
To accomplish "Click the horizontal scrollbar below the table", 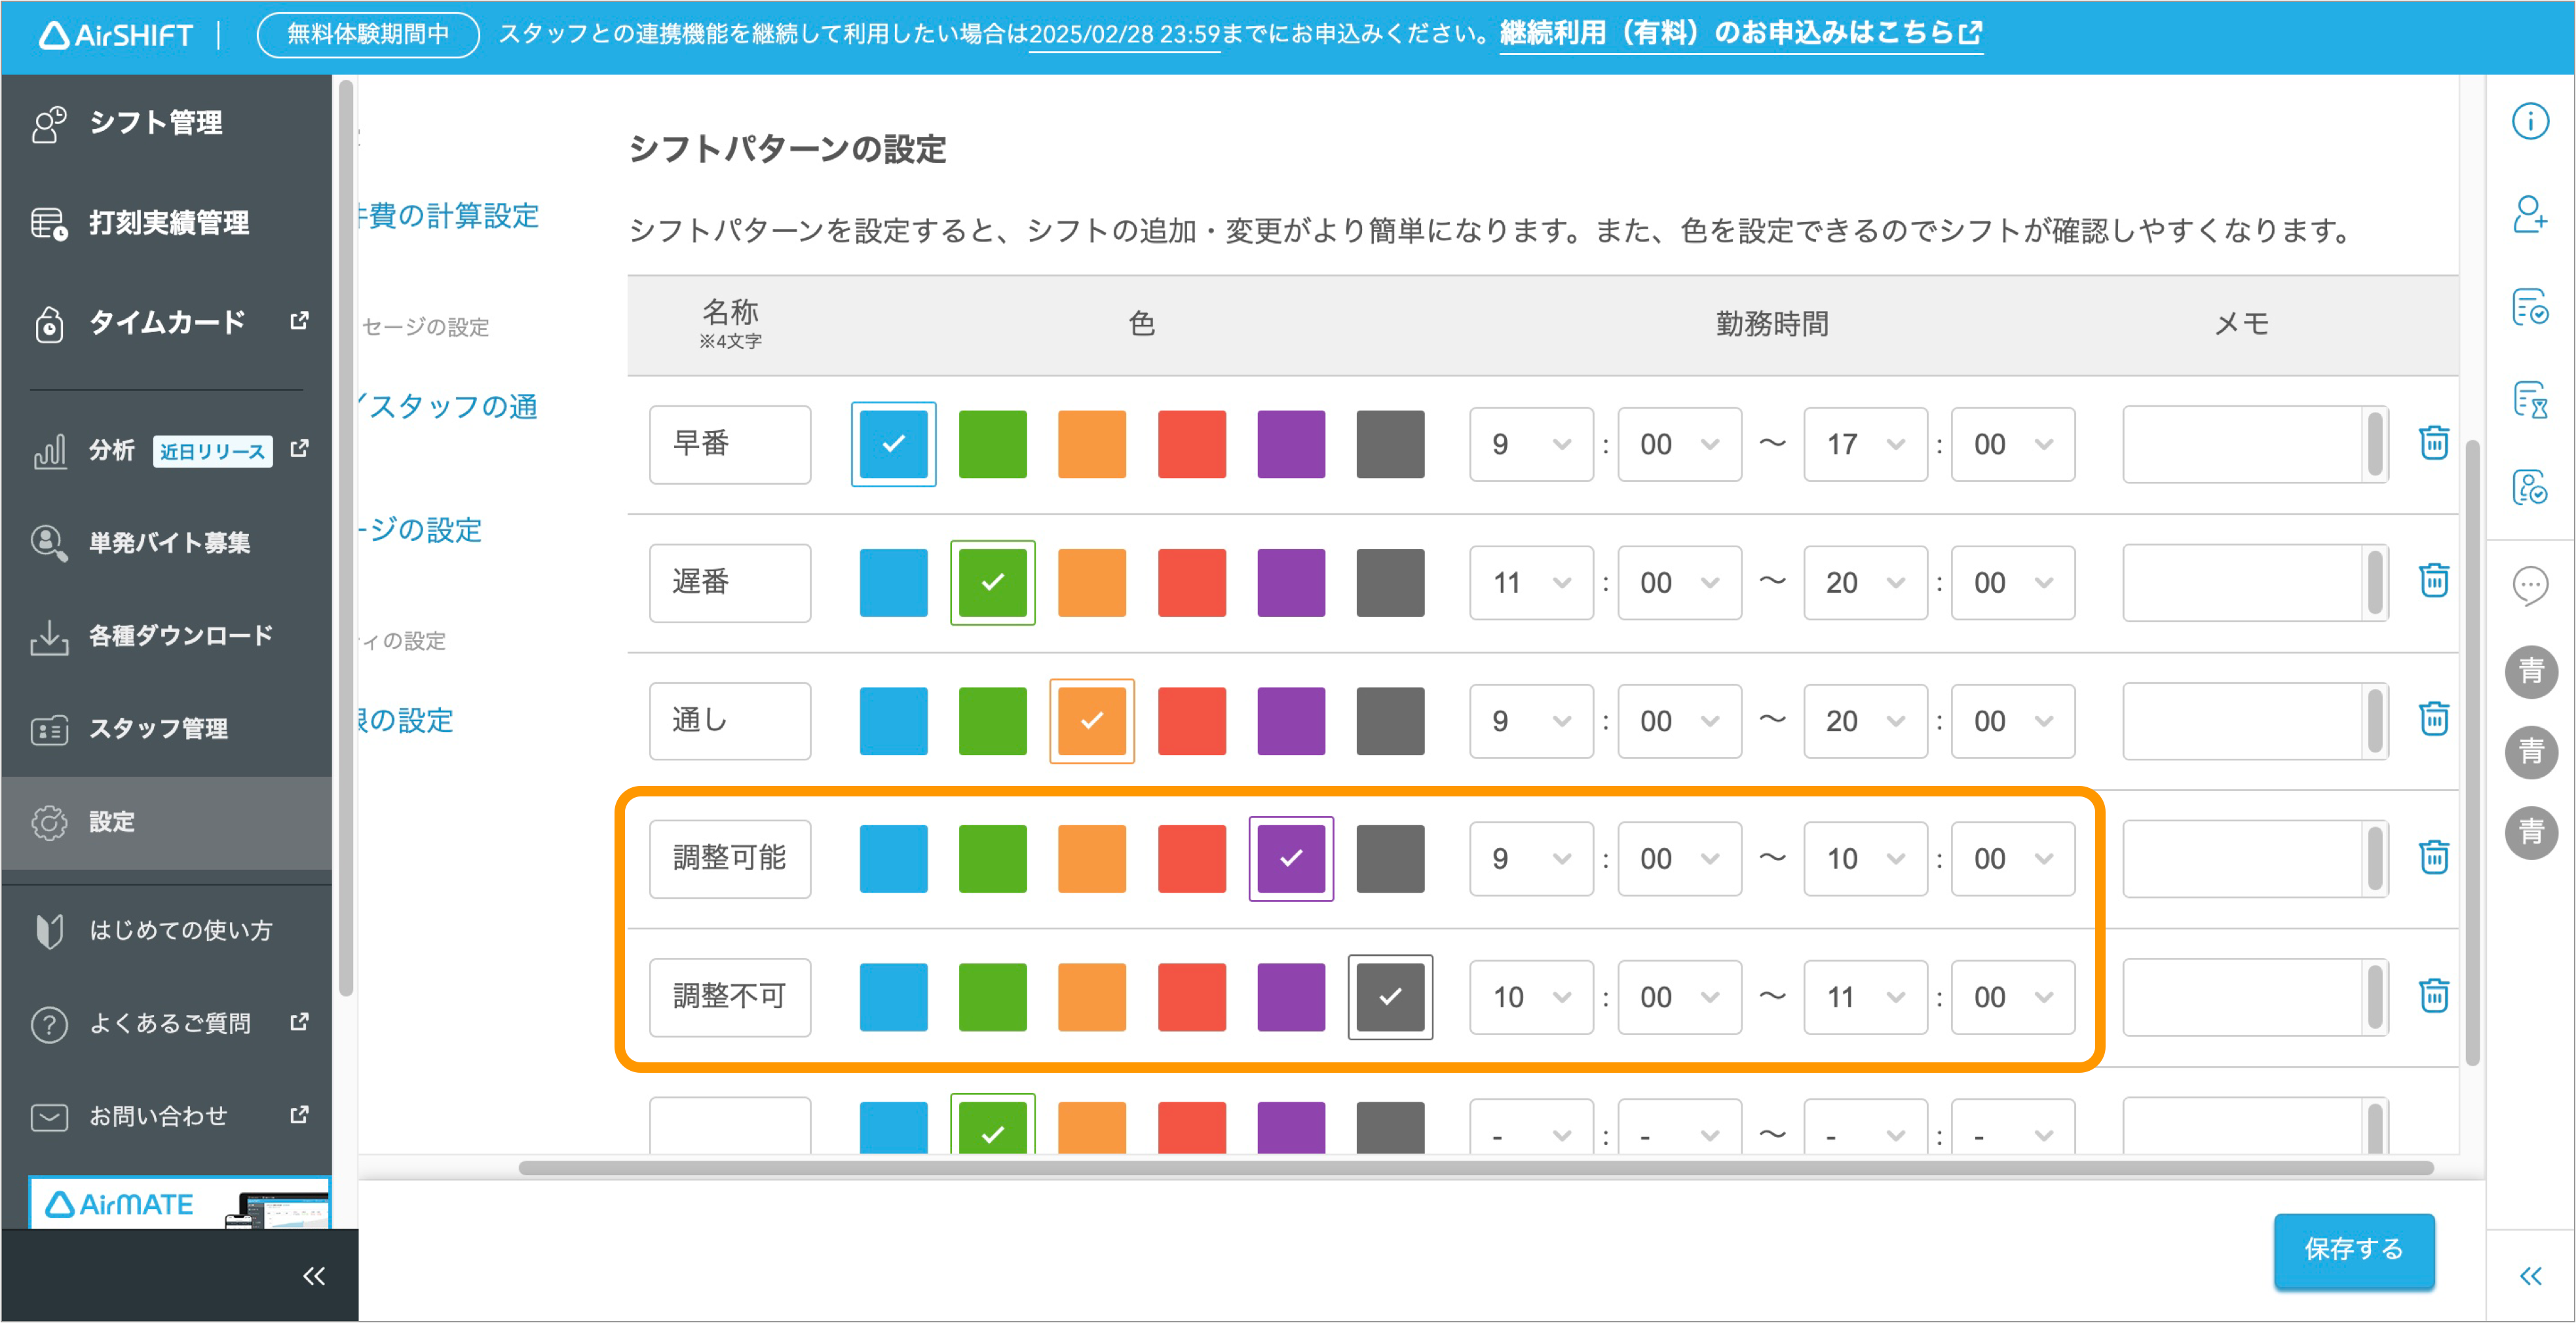I will pos(1475,1168).
